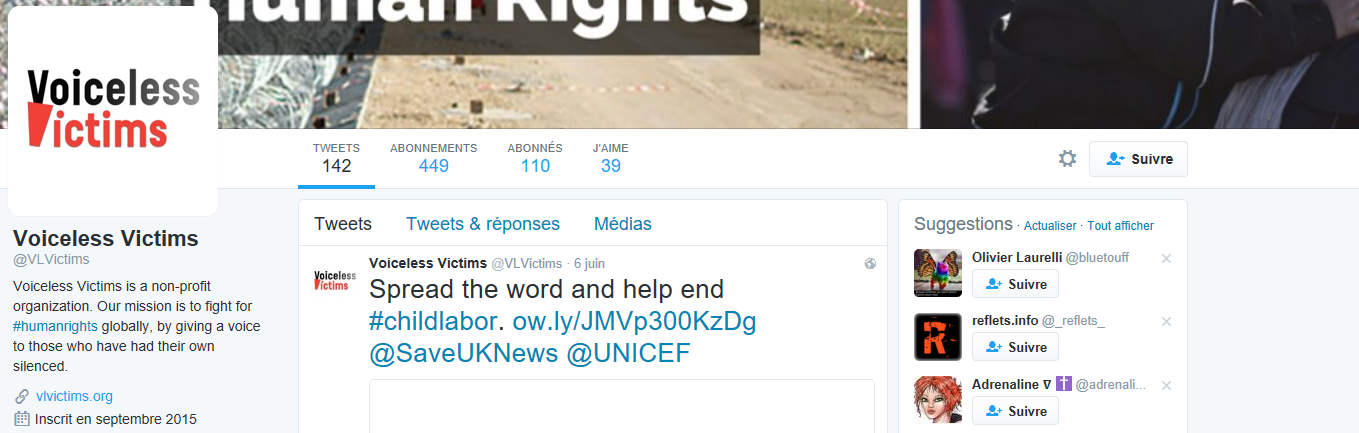This screenshot has width=1359, height=433.
Task: Follow reflets.info via Suivre
Action: point(1015,347)
